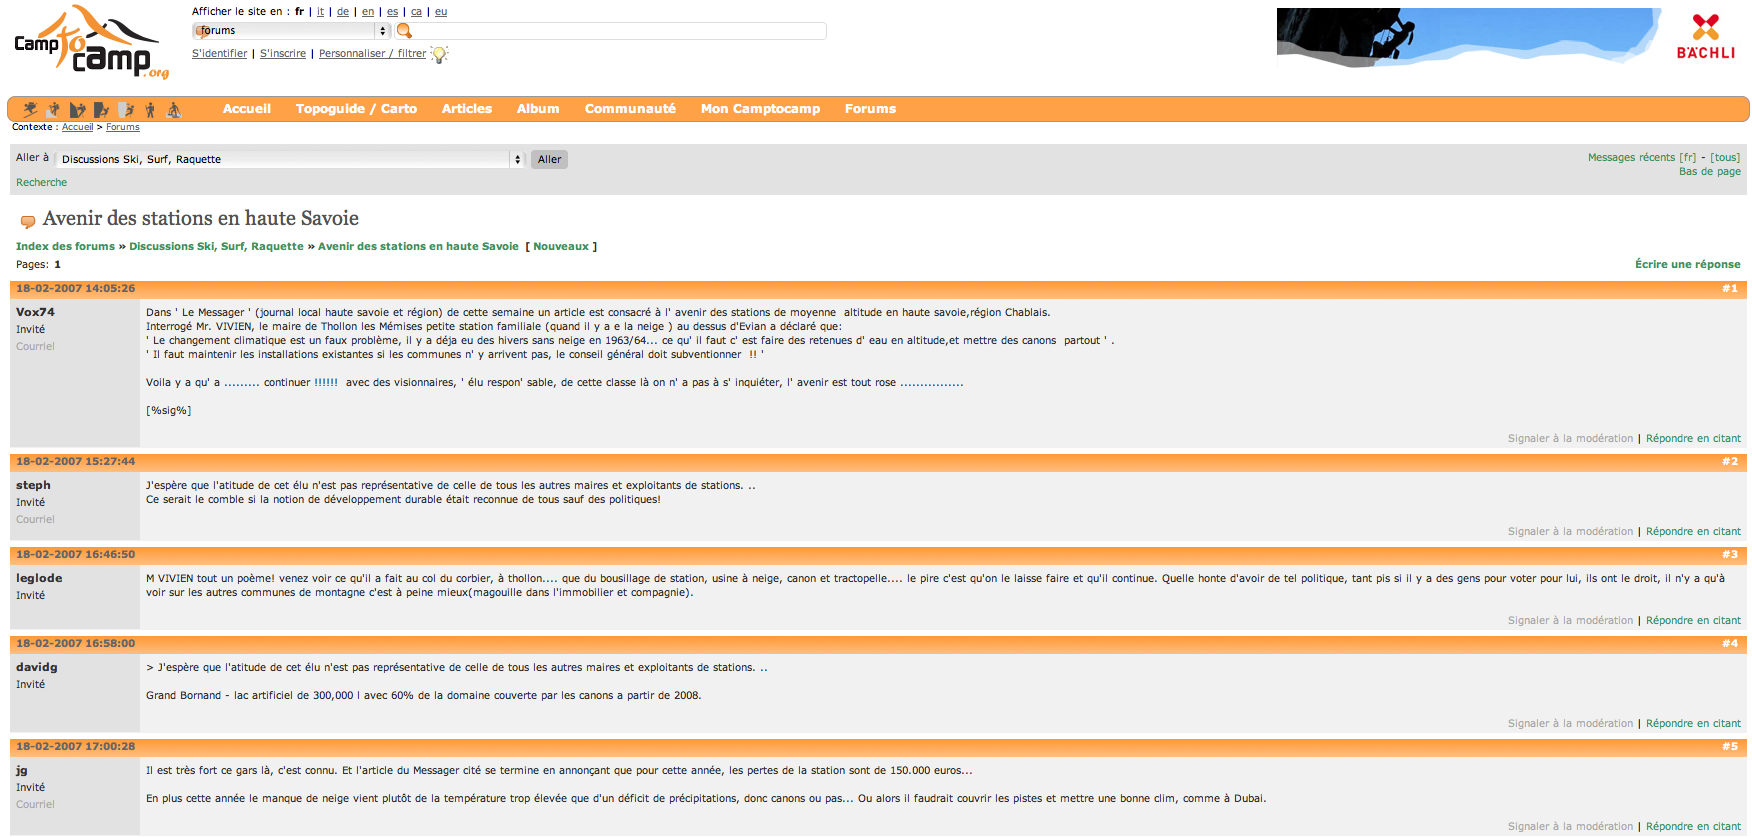This screenshot has width=1752, height=837.
Task: Click the 'Écrire une réponse' link
Action: [1687, 264]
